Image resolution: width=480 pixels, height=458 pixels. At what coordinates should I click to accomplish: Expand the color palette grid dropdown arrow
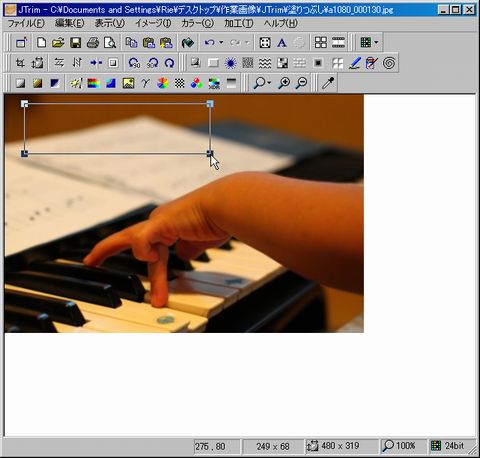click(x=376, y=42)
